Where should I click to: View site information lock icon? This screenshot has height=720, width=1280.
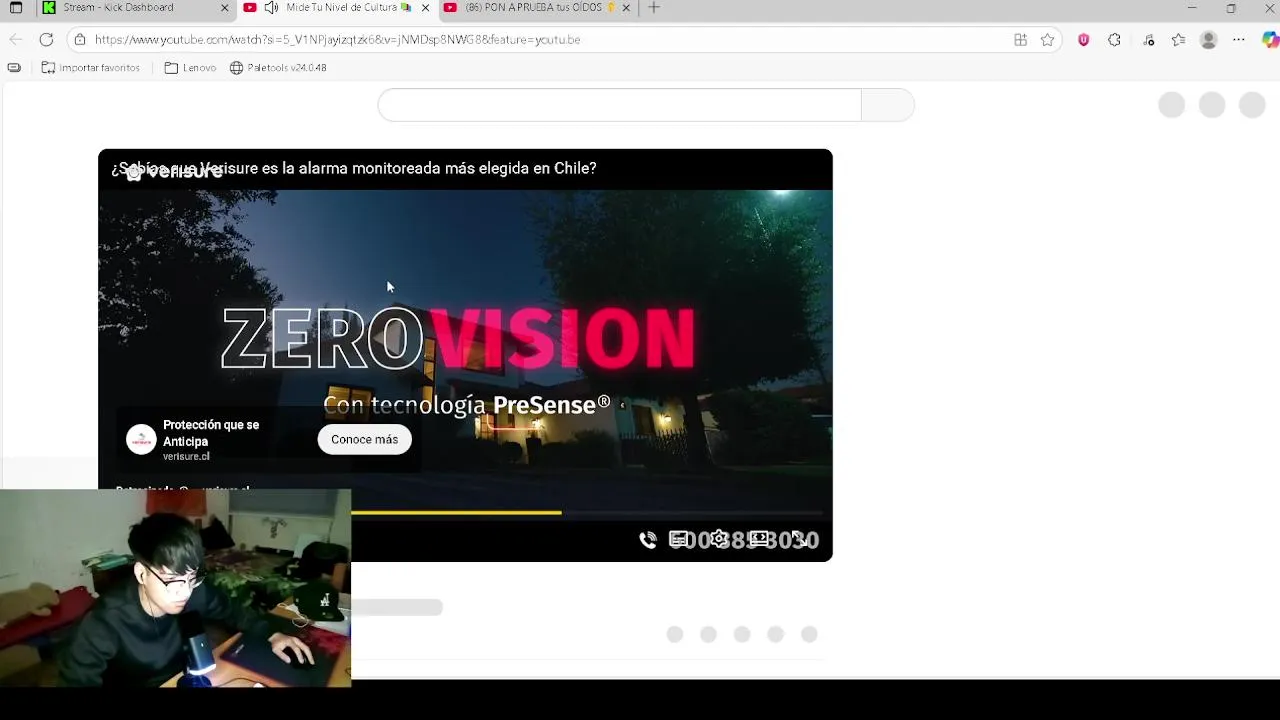click(x=80, y=40)
